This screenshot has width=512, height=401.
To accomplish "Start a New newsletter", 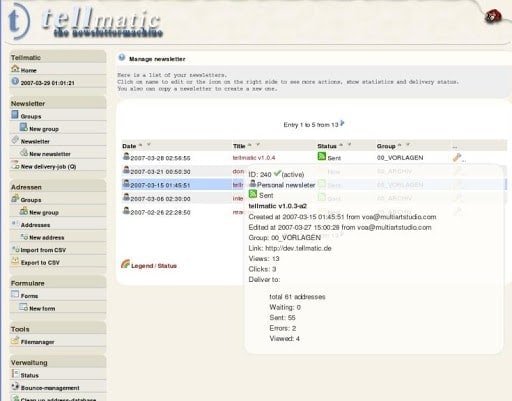I will [50, 154].
